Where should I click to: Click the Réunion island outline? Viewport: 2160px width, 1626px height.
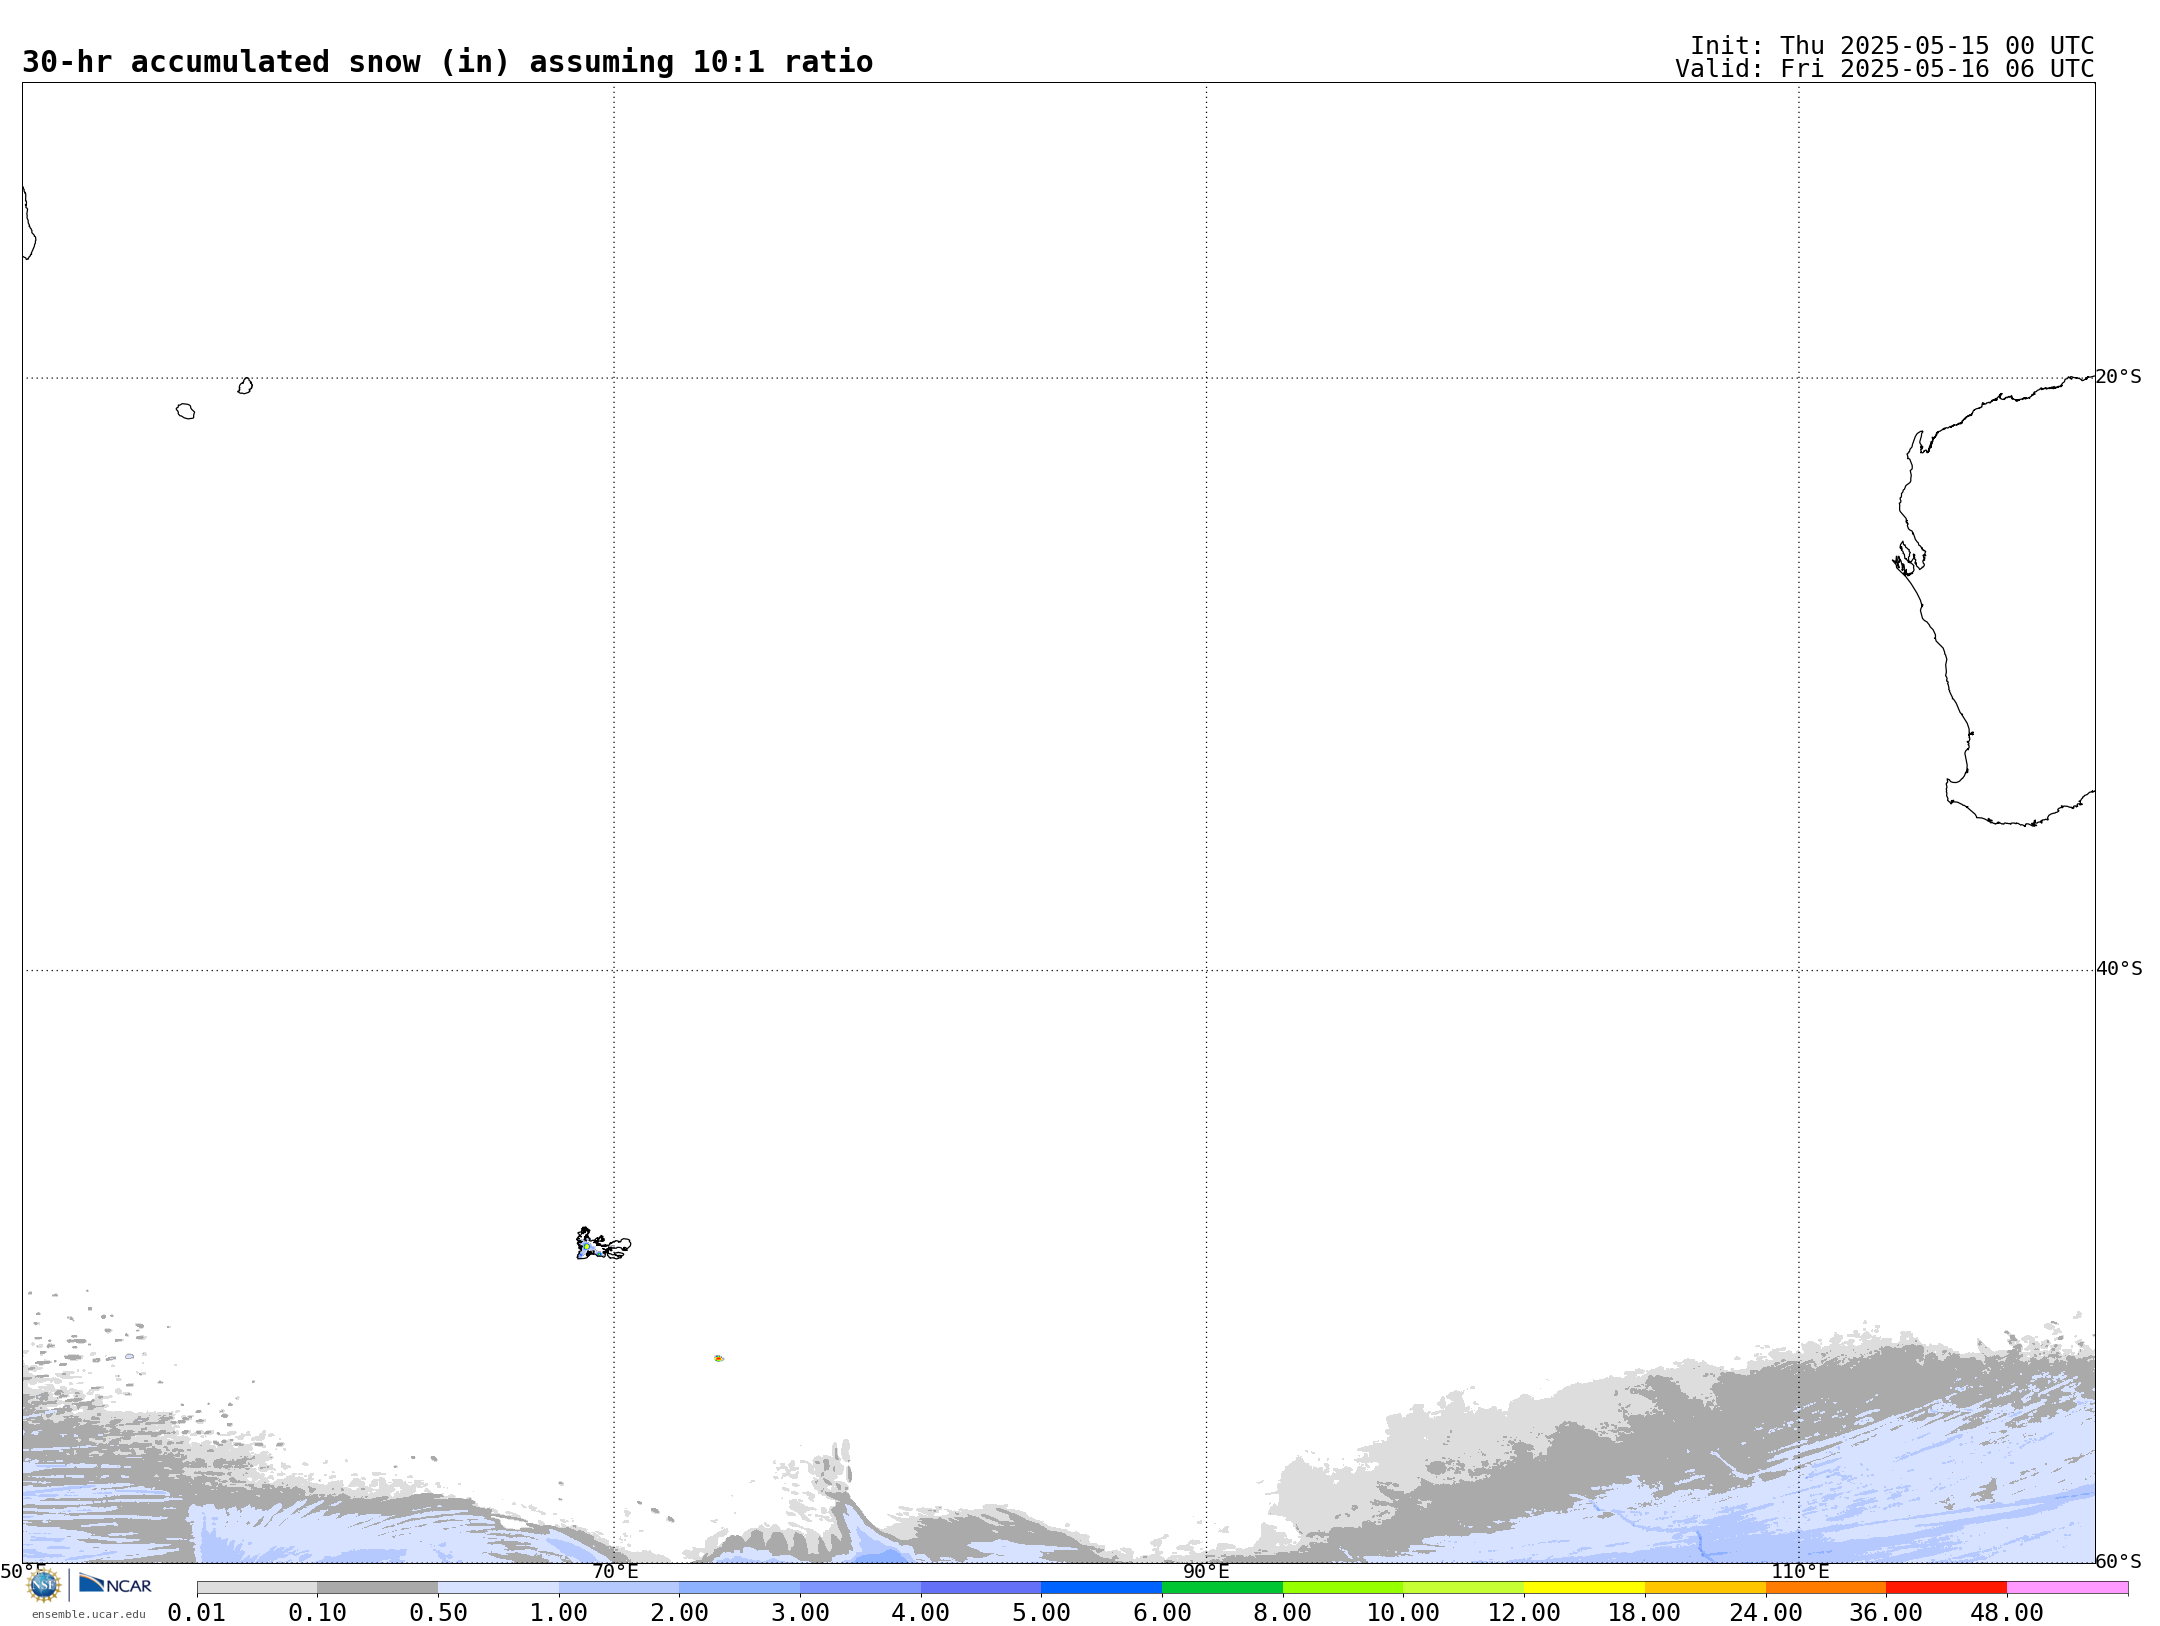coord(186,411)
